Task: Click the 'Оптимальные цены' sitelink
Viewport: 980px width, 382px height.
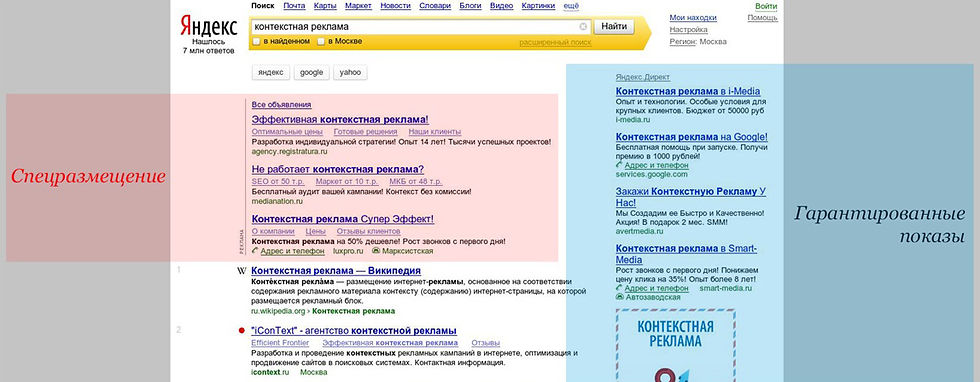Action: tap(287, 132)
